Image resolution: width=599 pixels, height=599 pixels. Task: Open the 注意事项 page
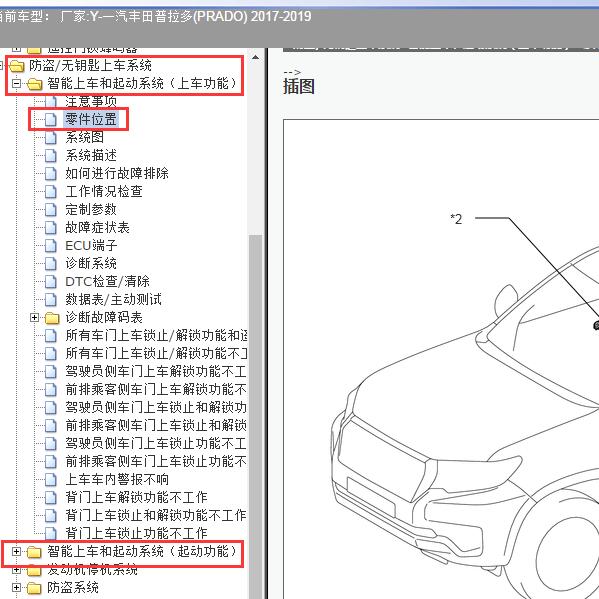(91, 101)
